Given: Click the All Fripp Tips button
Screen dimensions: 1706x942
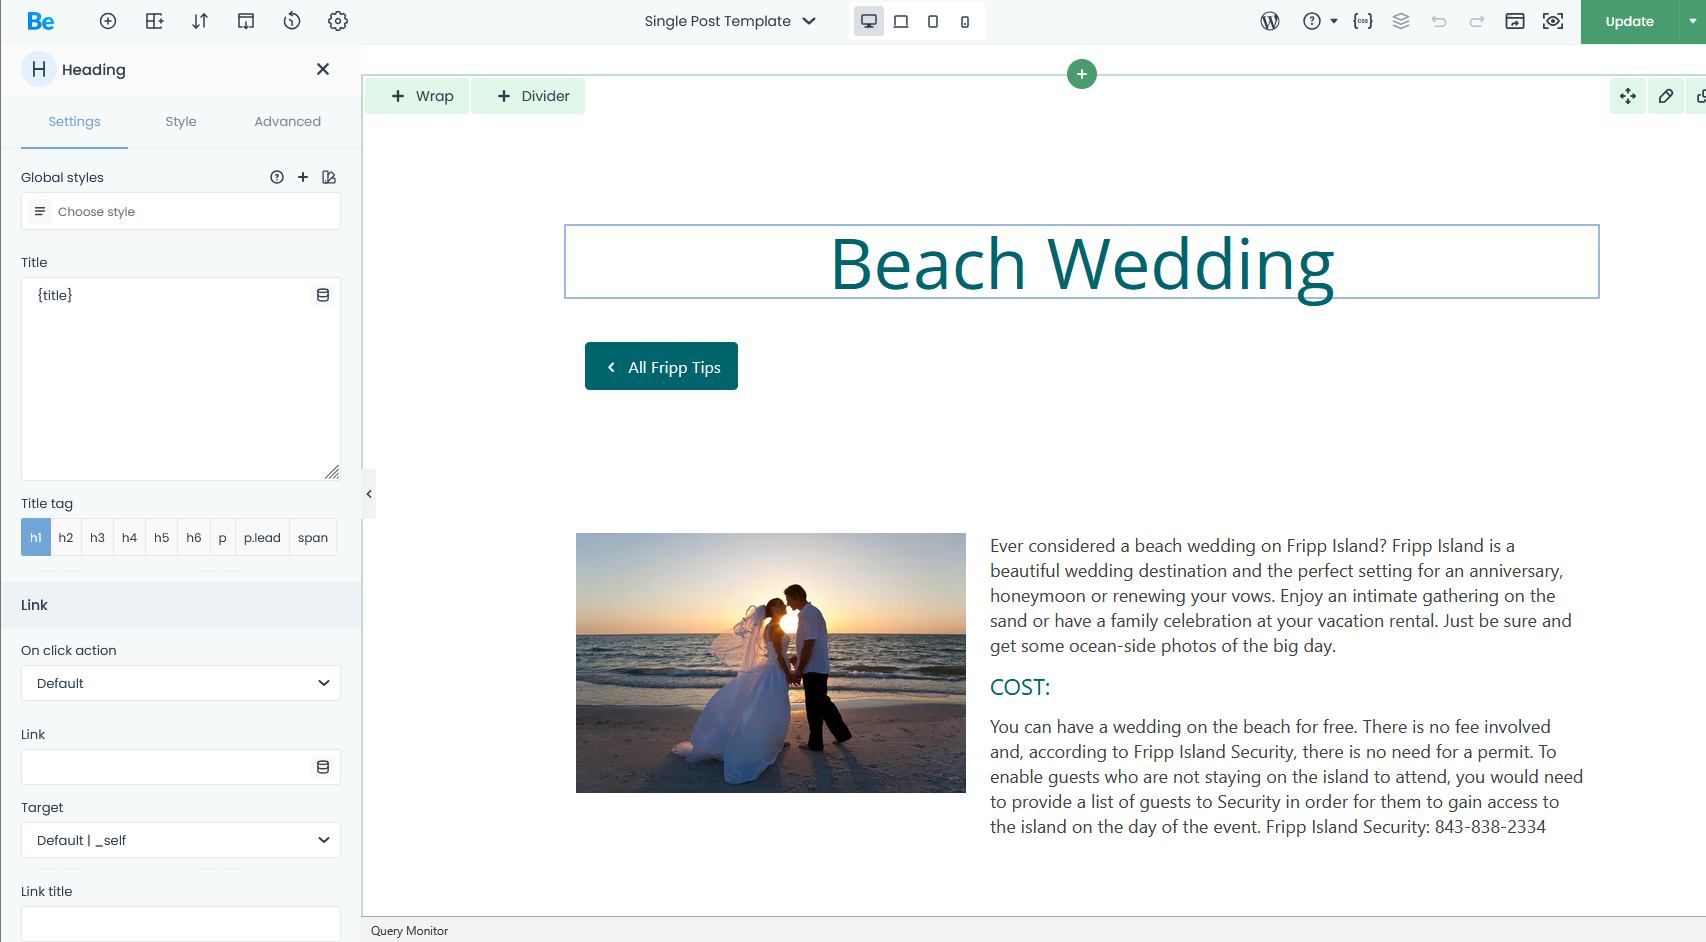Looking at the screenshot, I should 661,367.
